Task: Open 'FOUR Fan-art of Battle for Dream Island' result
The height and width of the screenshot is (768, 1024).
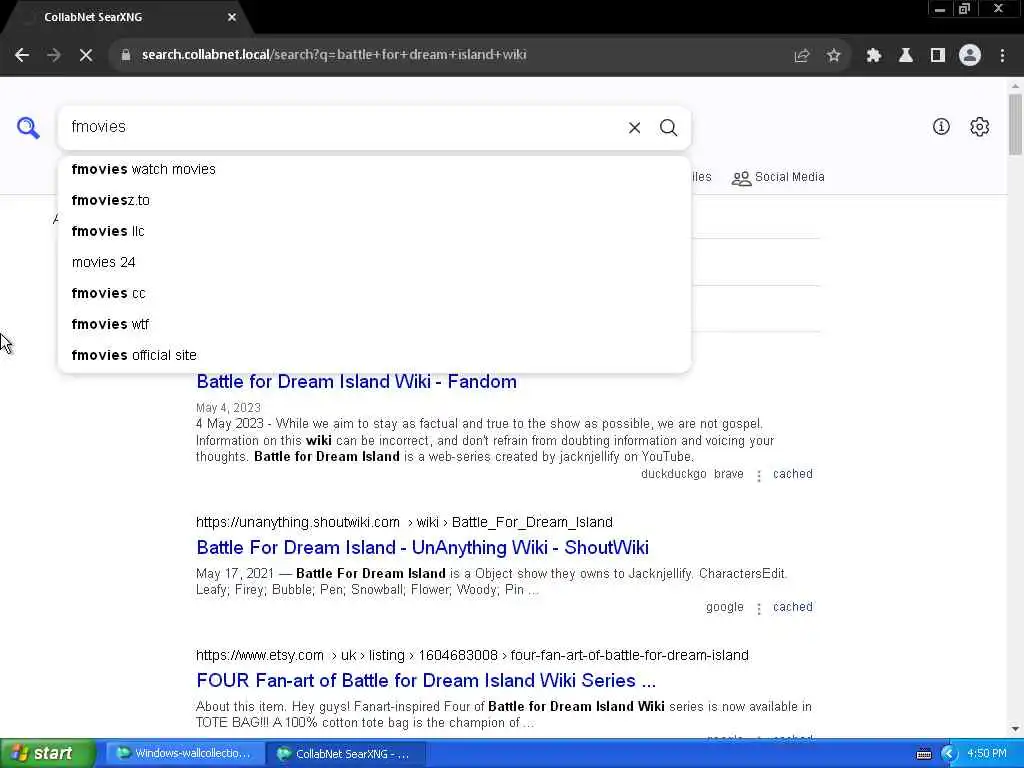Action: [426, 680]
